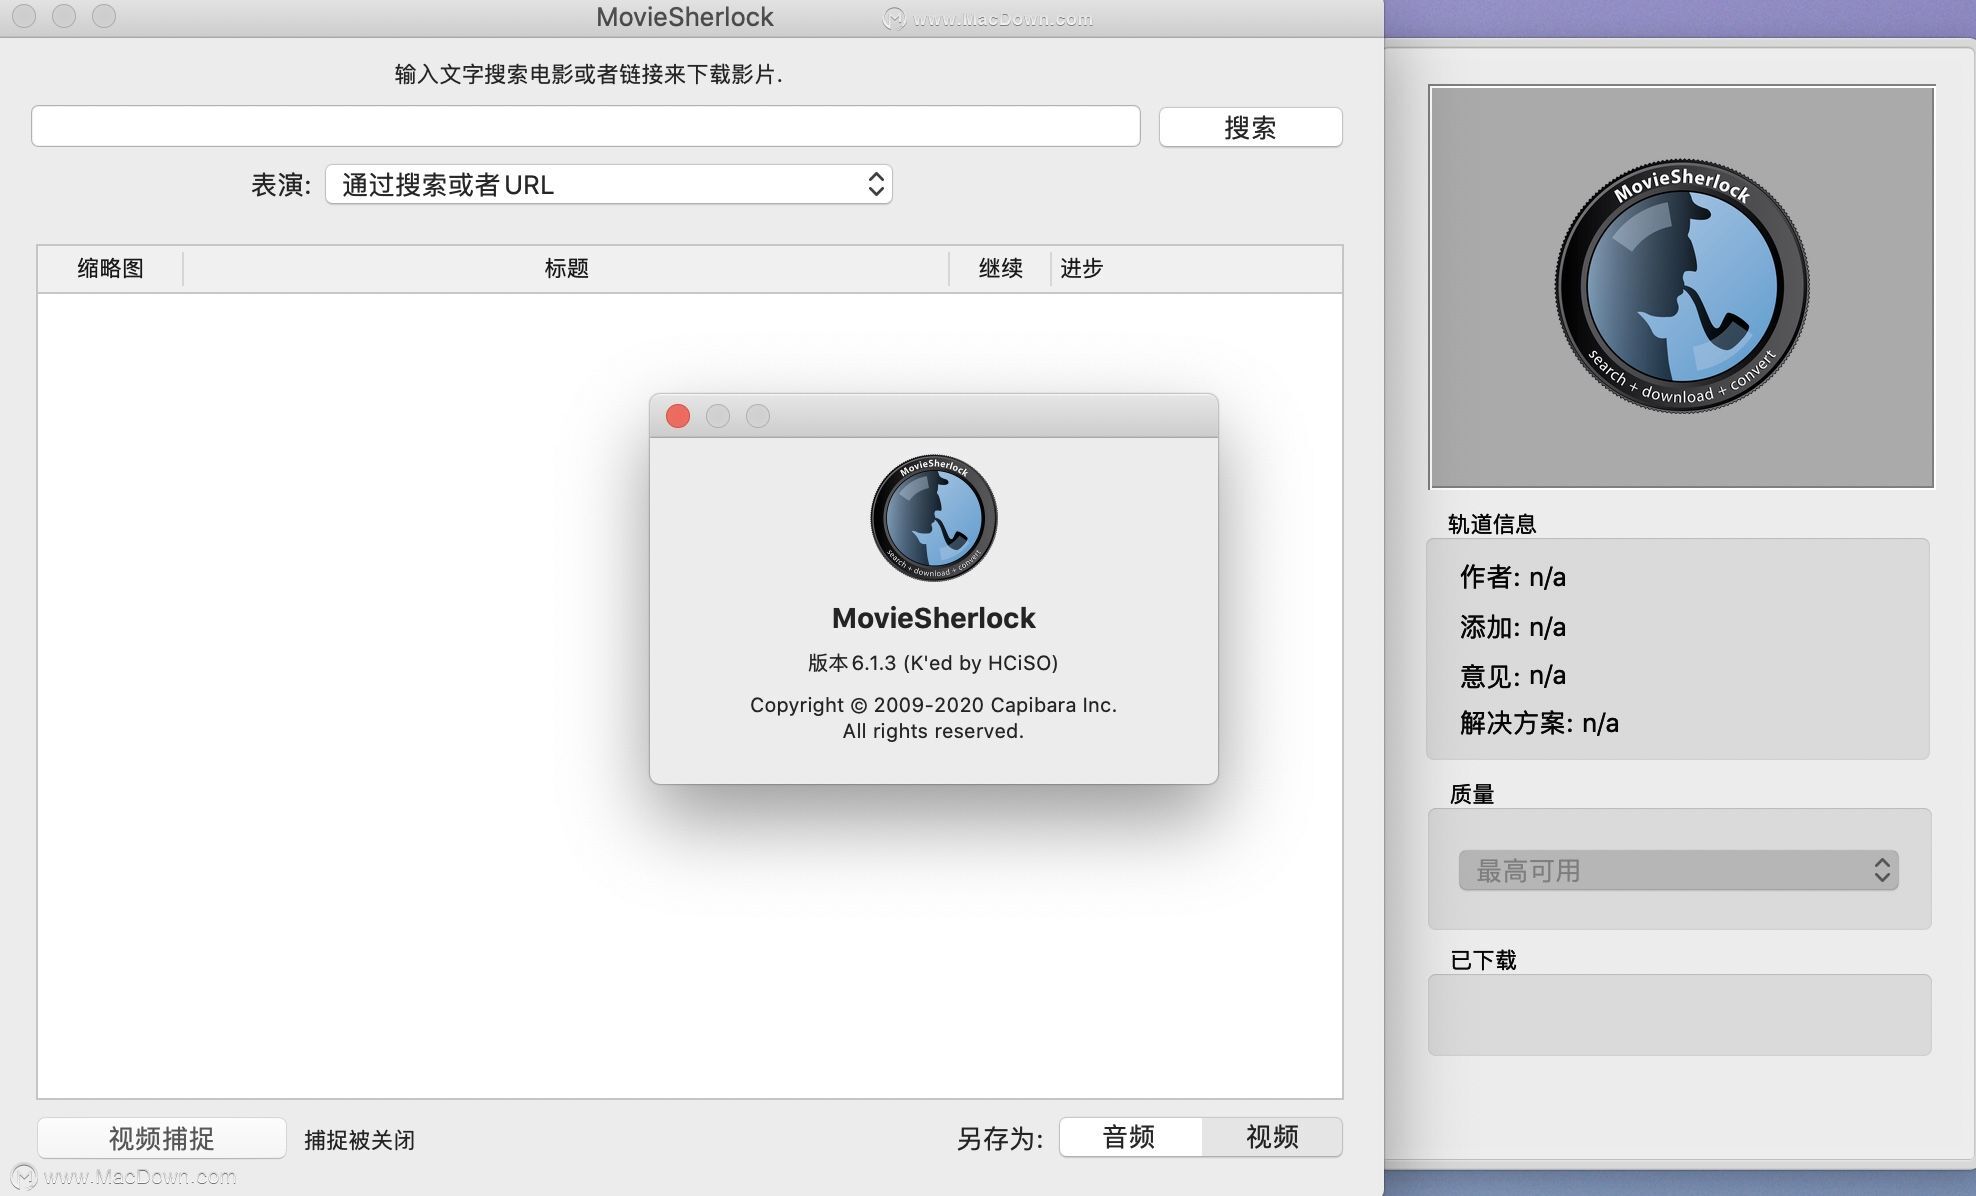Click the 表演: label
Screen dimensions: 1976x1196
pyautogui.click(x=281, y=185)
